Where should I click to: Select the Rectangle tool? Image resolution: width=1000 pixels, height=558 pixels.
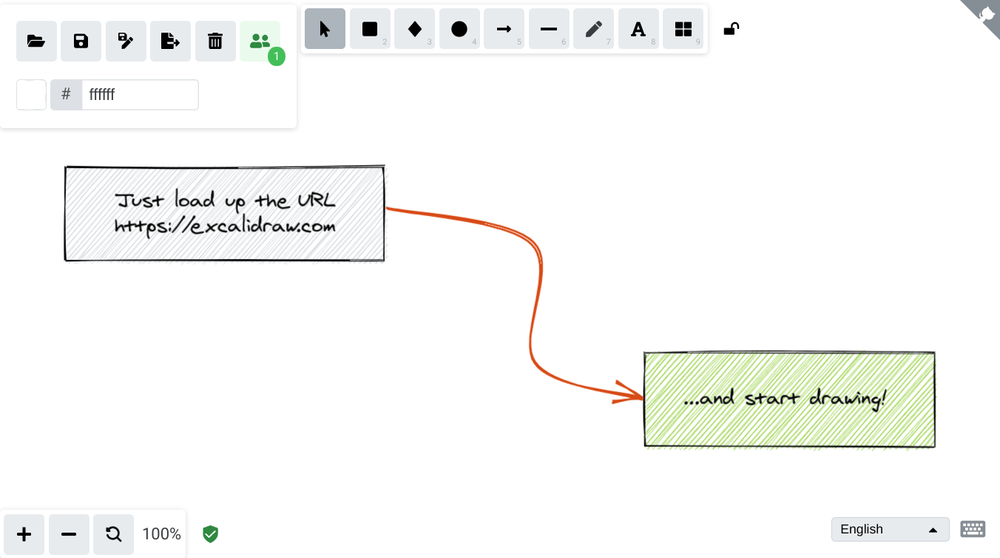coord(370,29)
